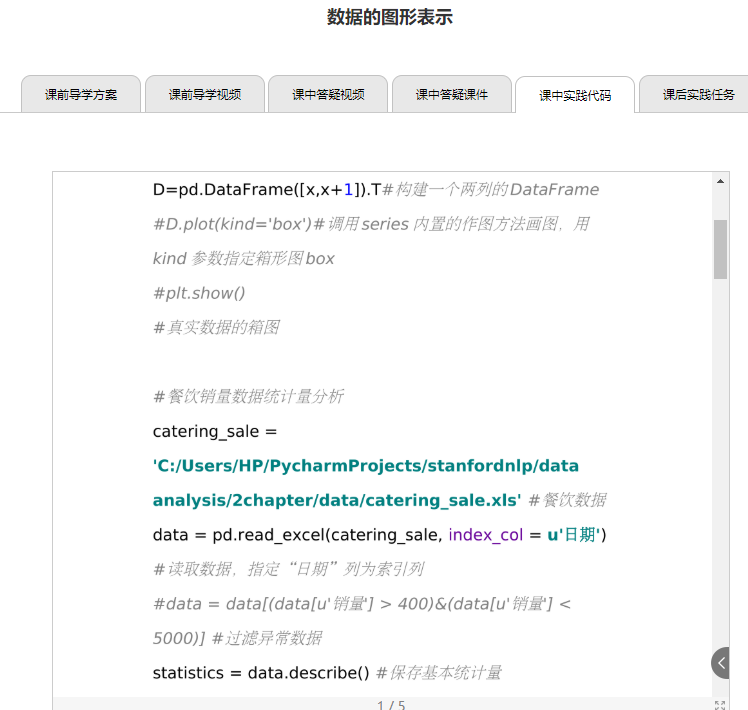Image resolution: width=748 pixels, height=710 pixels.
Task: Click the vertical scrollbar thumb
Action: pos(720,249)
